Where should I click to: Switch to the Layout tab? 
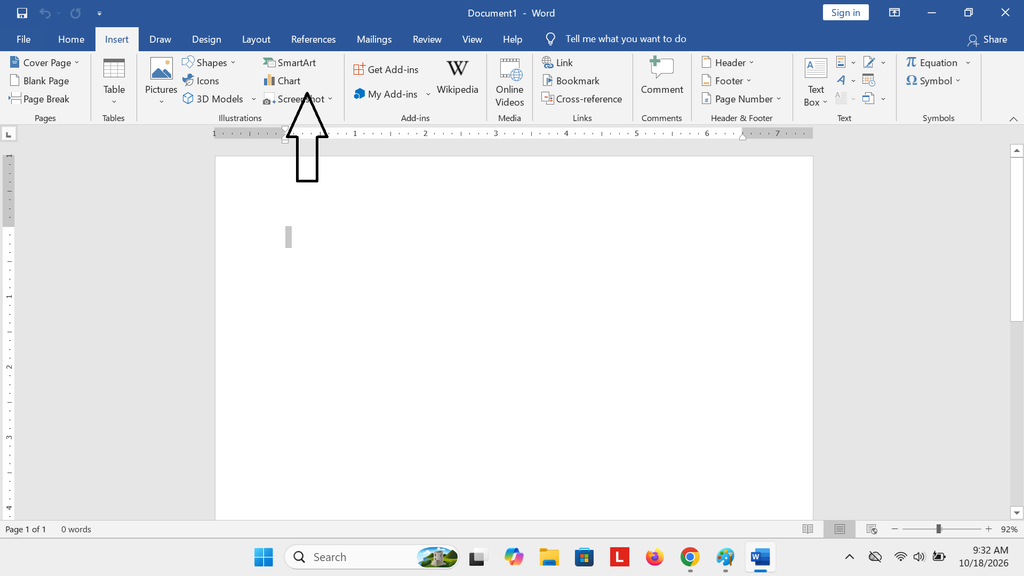point(256,39)
